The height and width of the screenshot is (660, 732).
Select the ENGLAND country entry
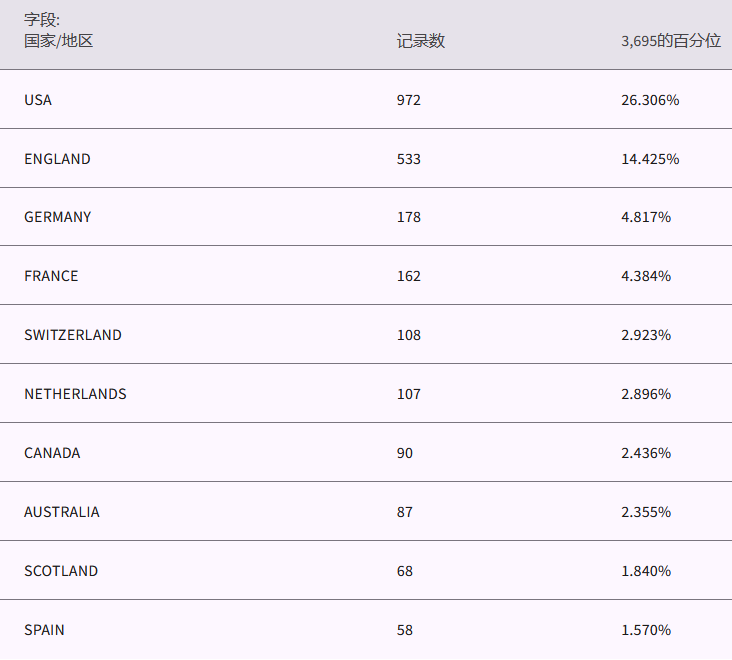pyautogui.click(x=57, y=159)
